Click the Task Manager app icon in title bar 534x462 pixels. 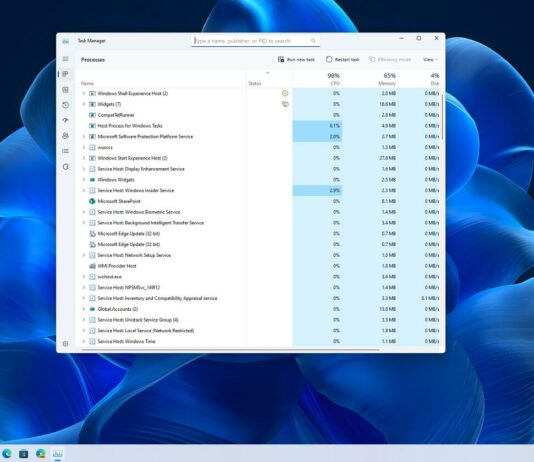click(65, 41)
